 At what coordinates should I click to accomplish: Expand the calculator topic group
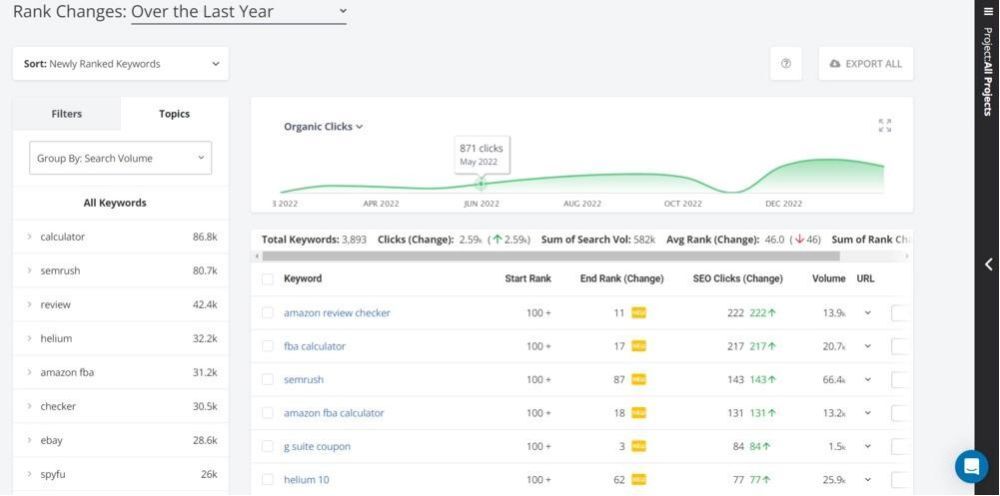tap(29, 237)
